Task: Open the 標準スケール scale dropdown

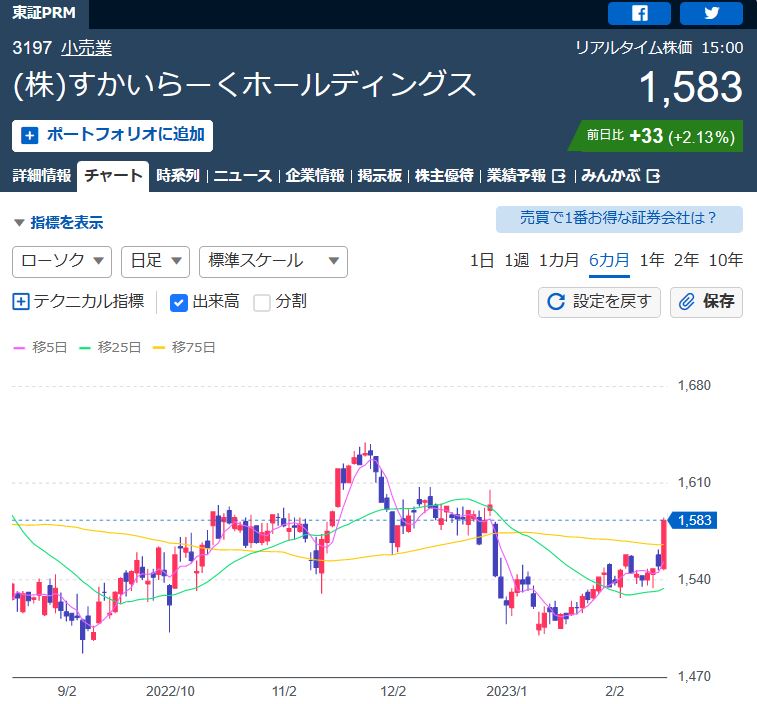Action: pyautogui.click(x=273, y=262)
